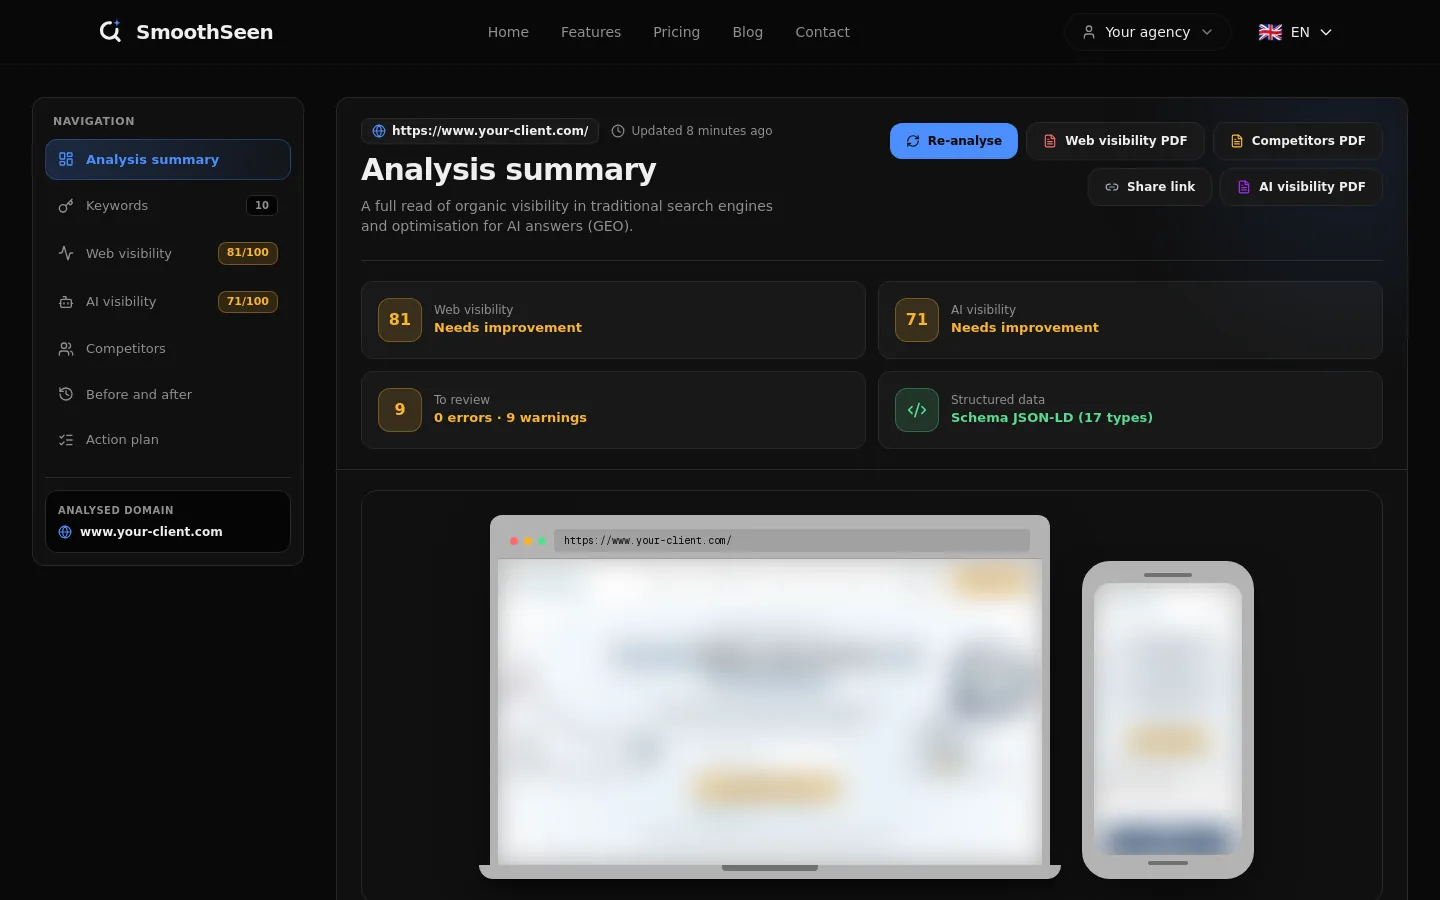Click the clock icon beside Updated time

coord(618,131)
